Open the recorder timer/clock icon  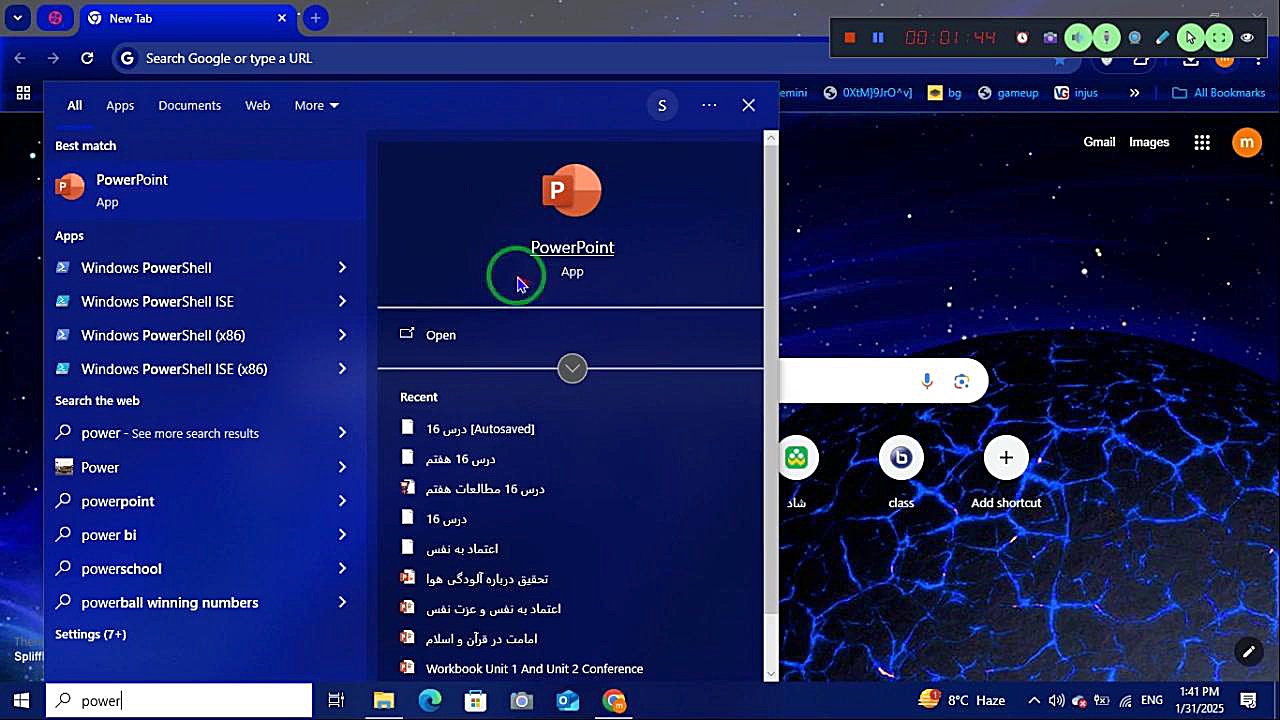[x=1022, y=38]
